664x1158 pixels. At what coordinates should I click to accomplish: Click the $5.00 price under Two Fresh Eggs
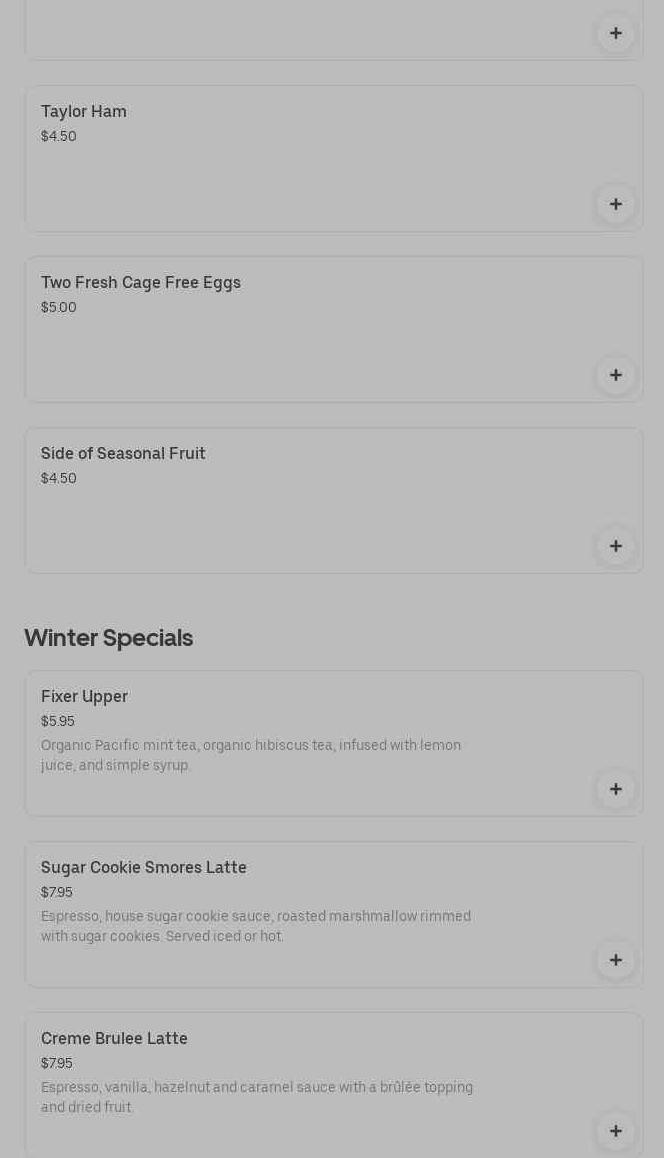tap(59, 307)
